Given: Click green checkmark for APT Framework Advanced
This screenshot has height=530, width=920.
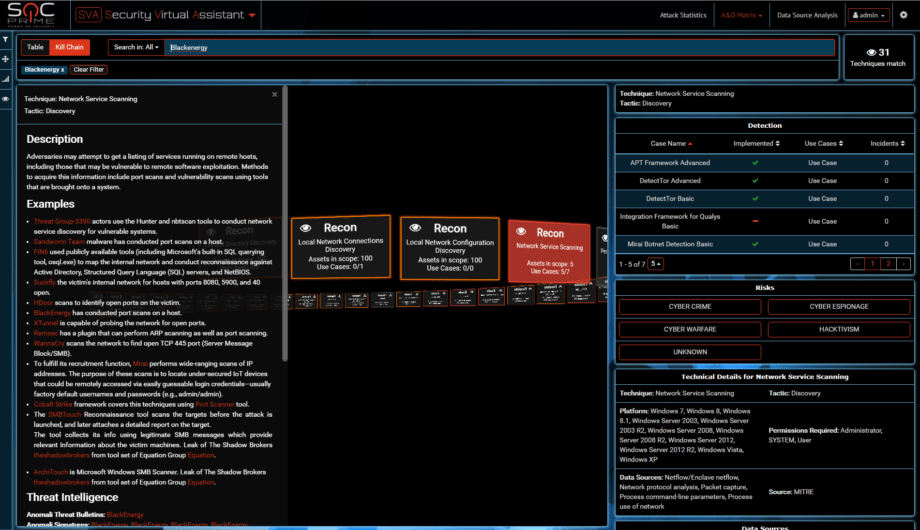Looking at the screenshot, I should [x=755, y=163].
